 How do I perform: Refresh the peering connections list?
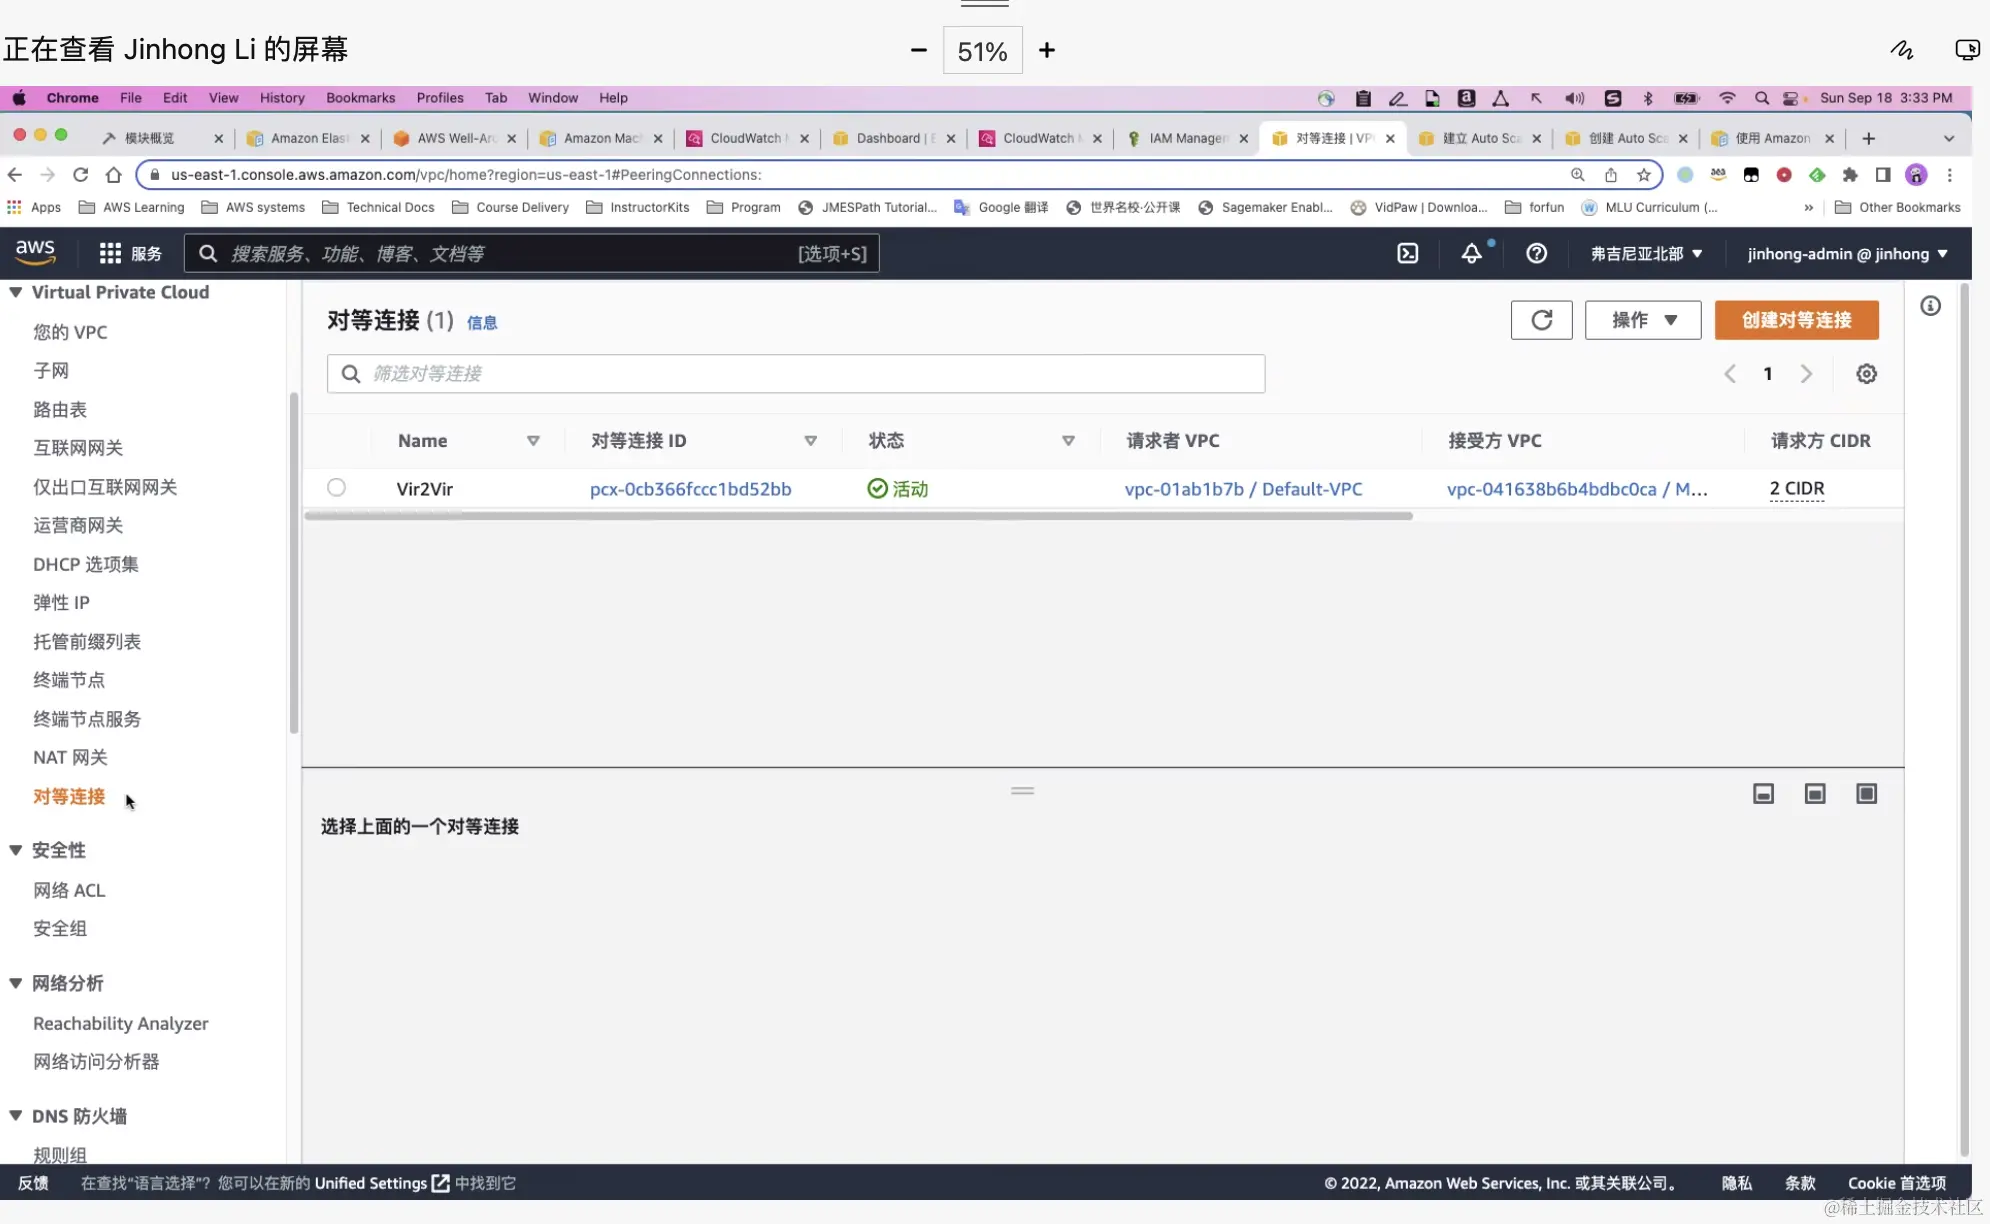pyautogui.click(x=1541, y=320)
